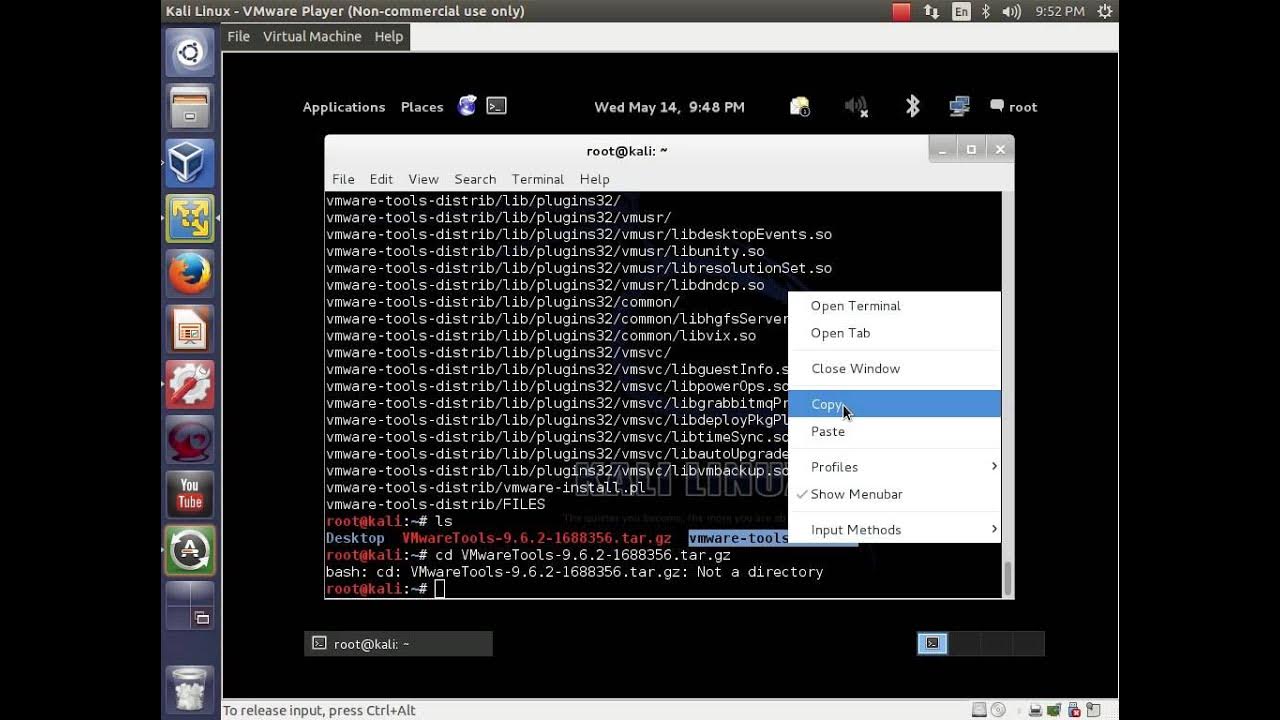Open the terminal Search menu
Screen dimensions: 1280x720
coord(475,179)
